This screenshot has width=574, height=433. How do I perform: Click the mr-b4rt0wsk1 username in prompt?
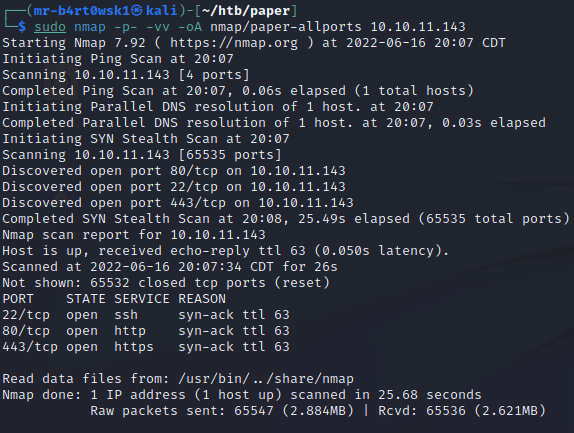[81, 11]
